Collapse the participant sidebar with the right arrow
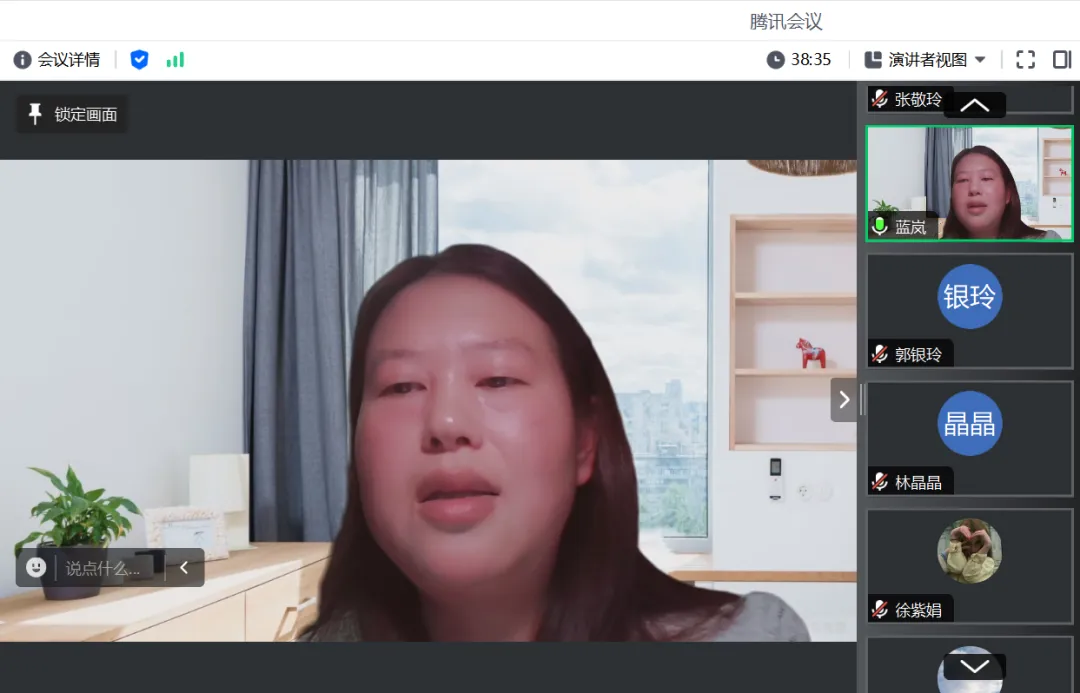The image size is (1080, 693). (844, 400)
